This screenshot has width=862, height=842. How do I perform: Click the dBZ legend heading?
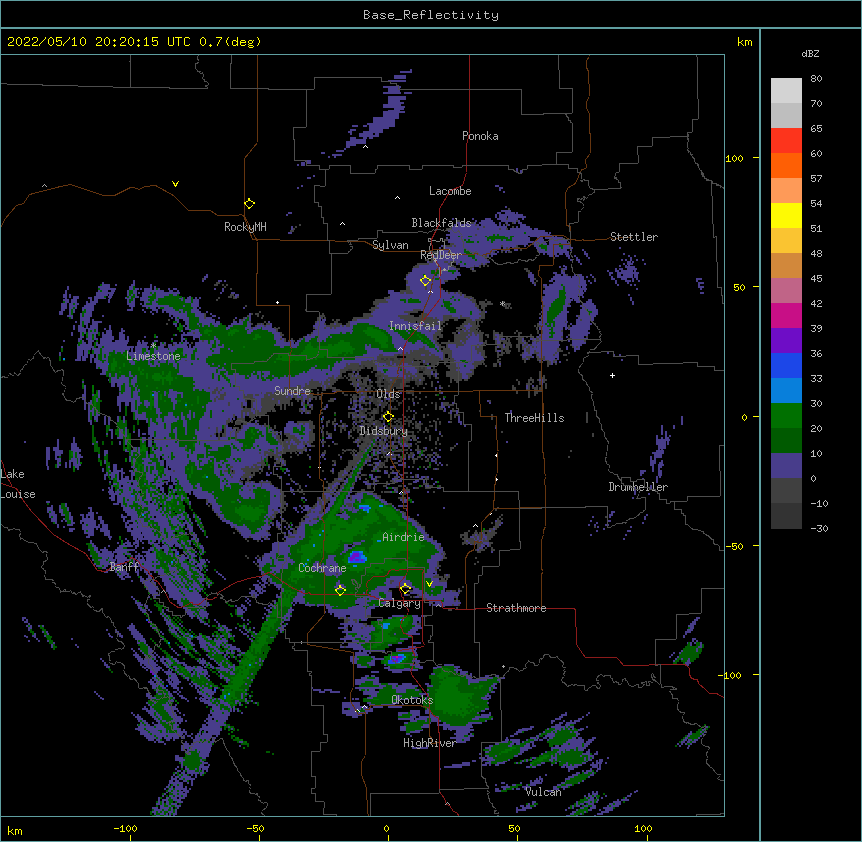[810, 53]
